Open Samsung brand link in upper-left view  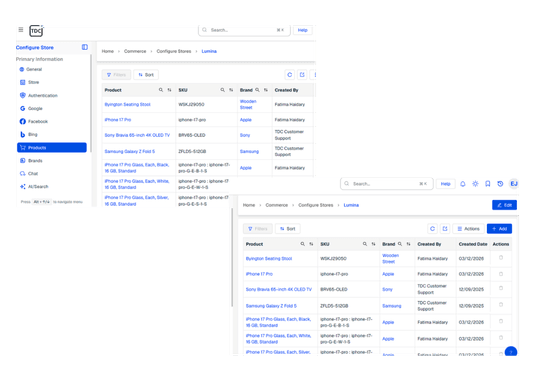pyautogui.click(x=249, y=152)
